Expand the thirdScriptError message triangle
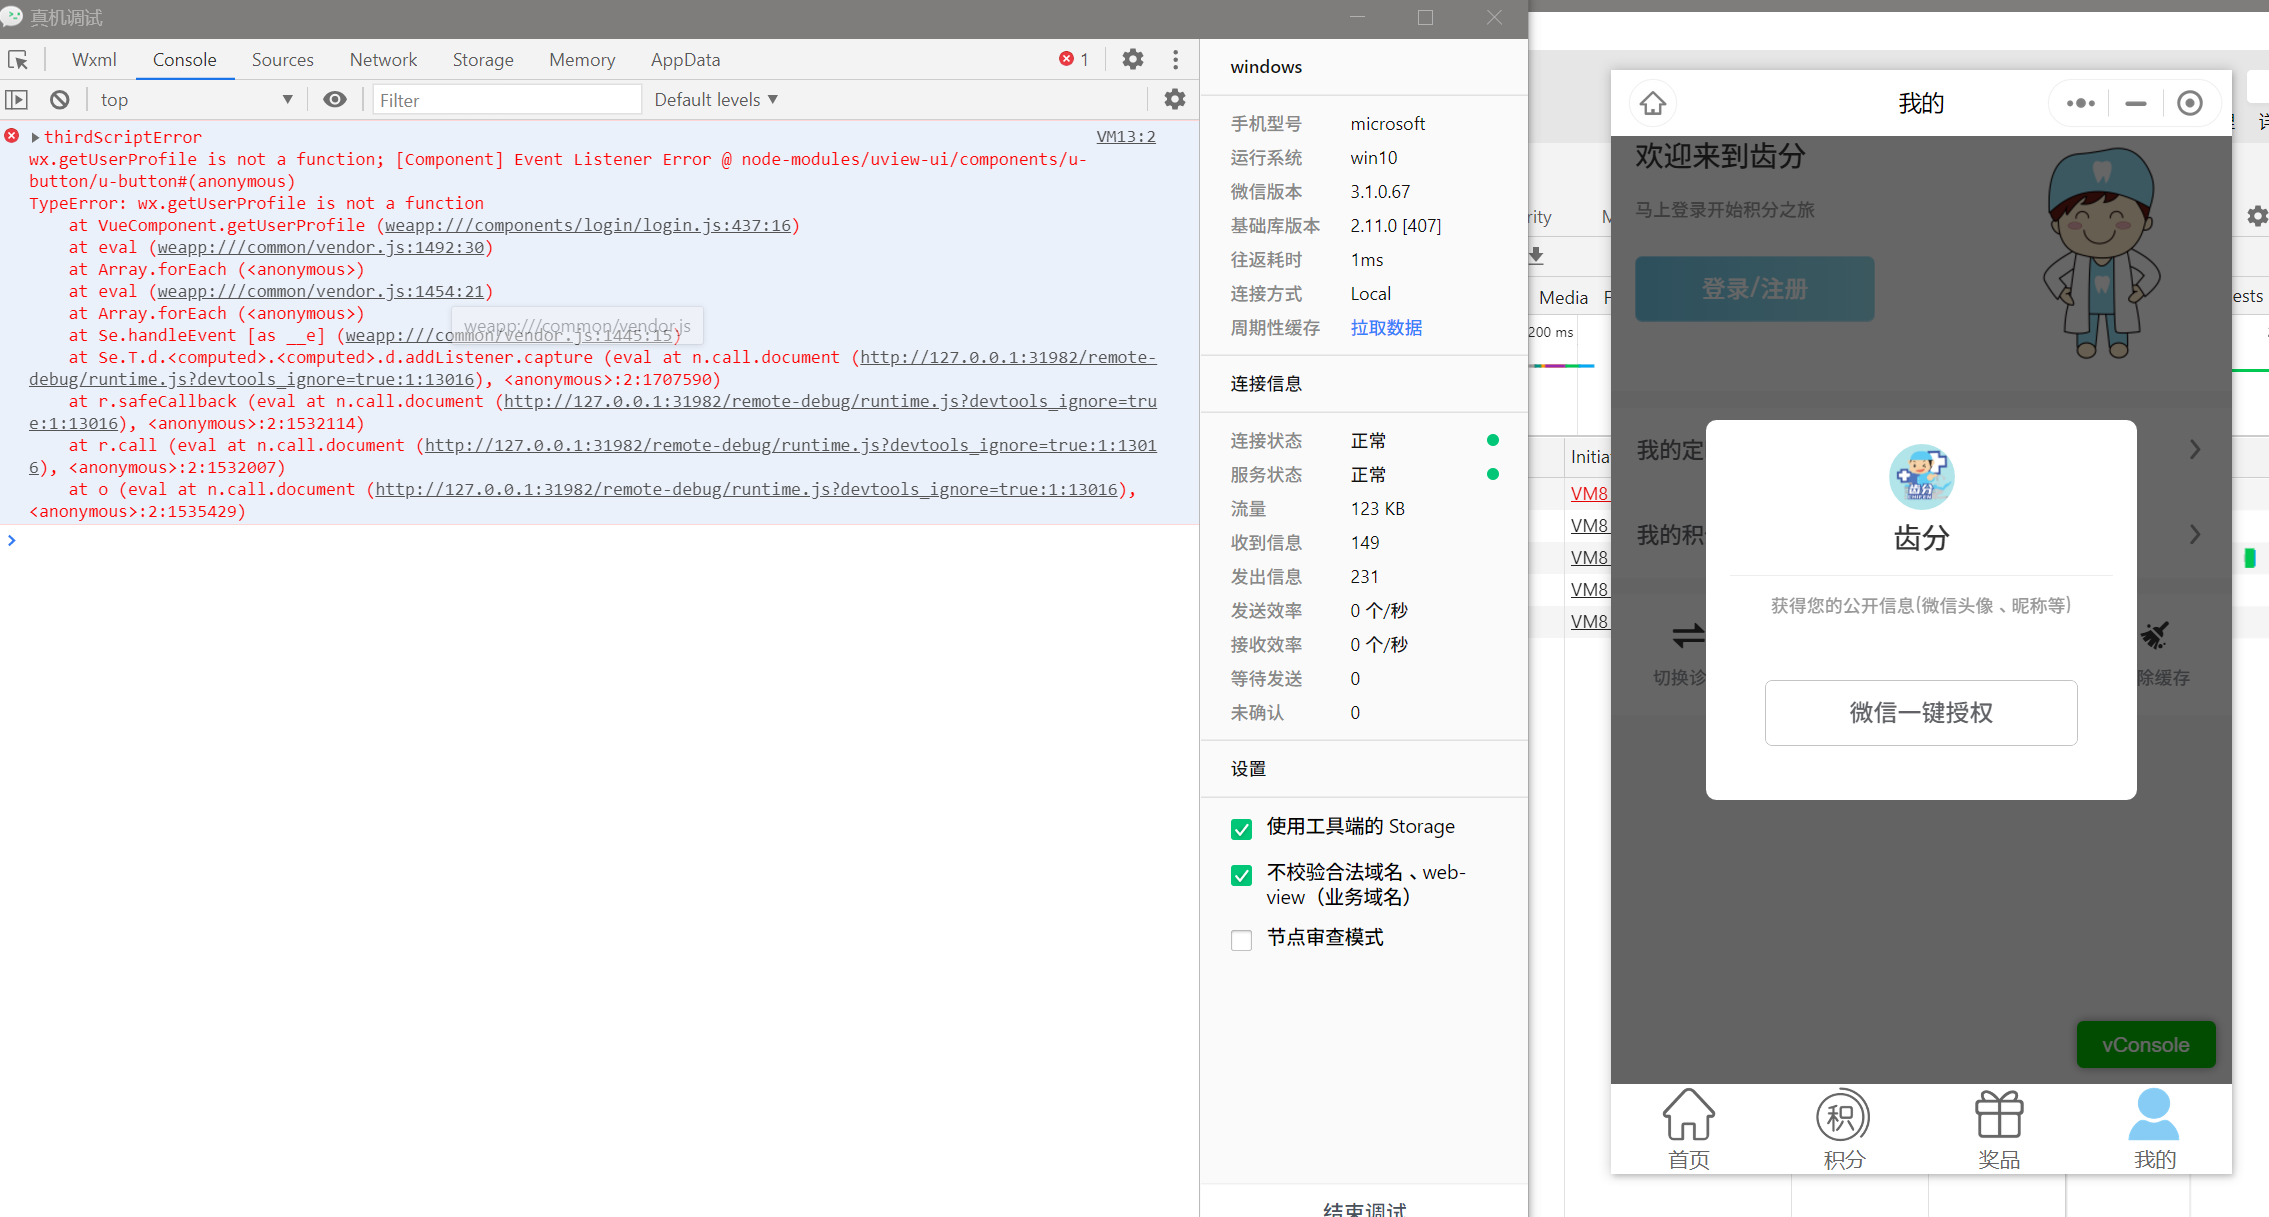2269x1217 pixels. coord(35,137)
